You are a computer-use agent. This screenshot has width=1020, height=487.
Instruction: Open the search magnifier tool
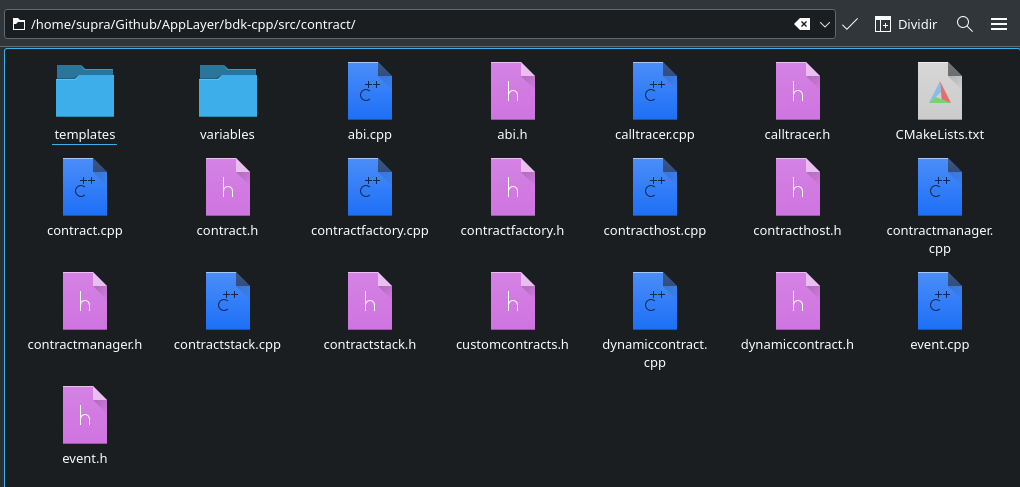965,25
